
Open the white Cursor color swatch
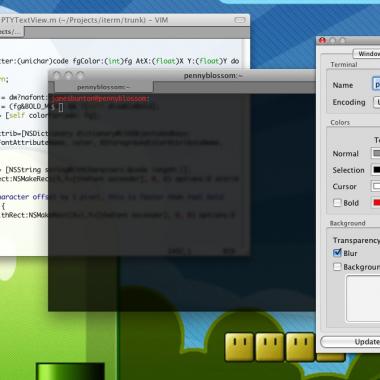376,186
